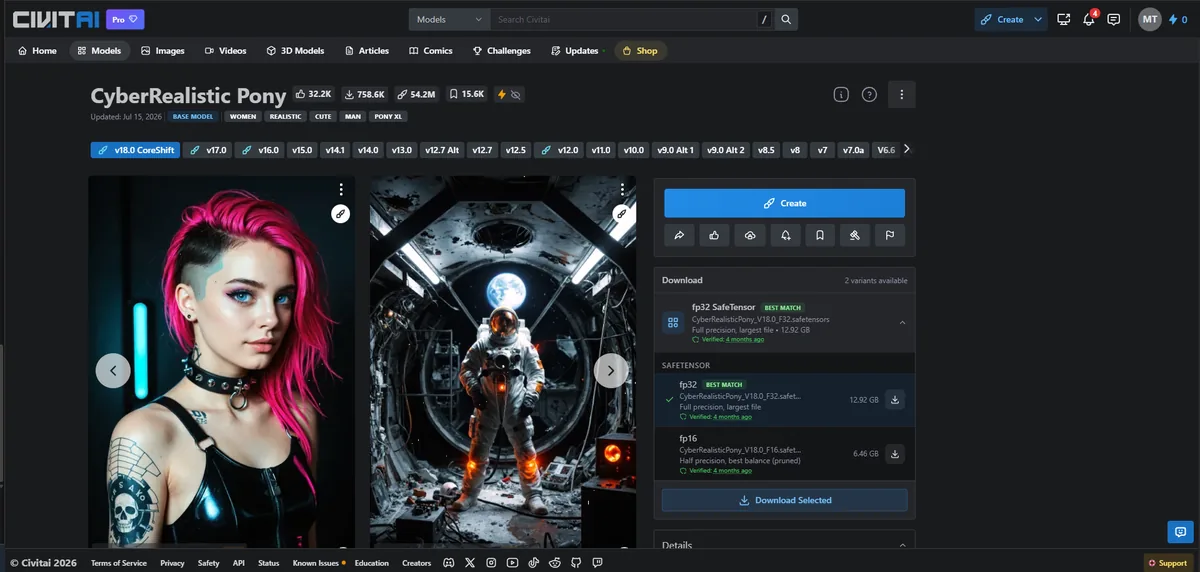Click the thumbs-up like button under Create
The width and height of the screenshot is (1200, 572).
click(714, 236)
